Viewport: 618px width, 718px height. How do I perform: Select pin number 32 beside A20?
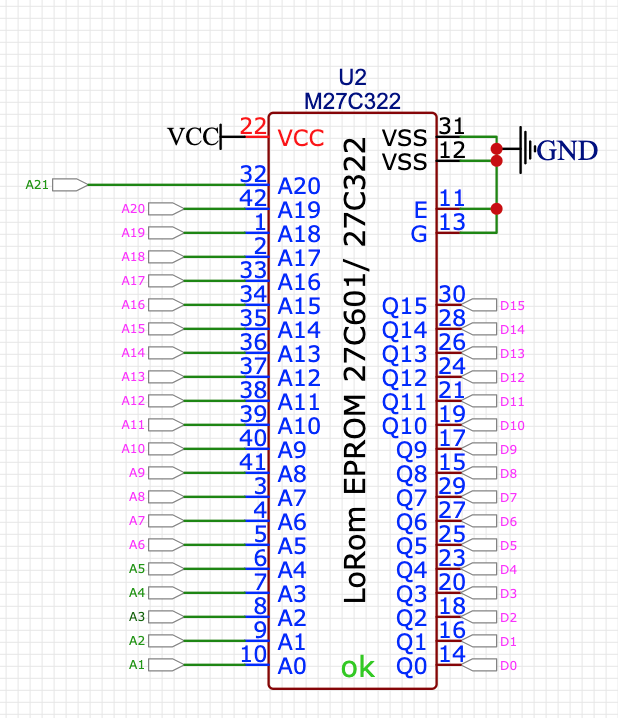pos(253,174)
